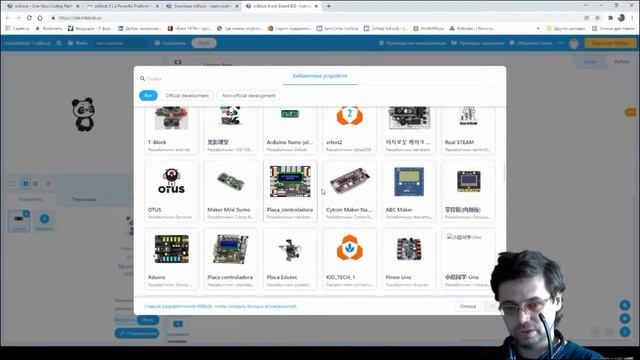This screenshot has height=360, width=640.
Task: Select the vrbot2 device with orange logo
Action: (x=349, y=130)
